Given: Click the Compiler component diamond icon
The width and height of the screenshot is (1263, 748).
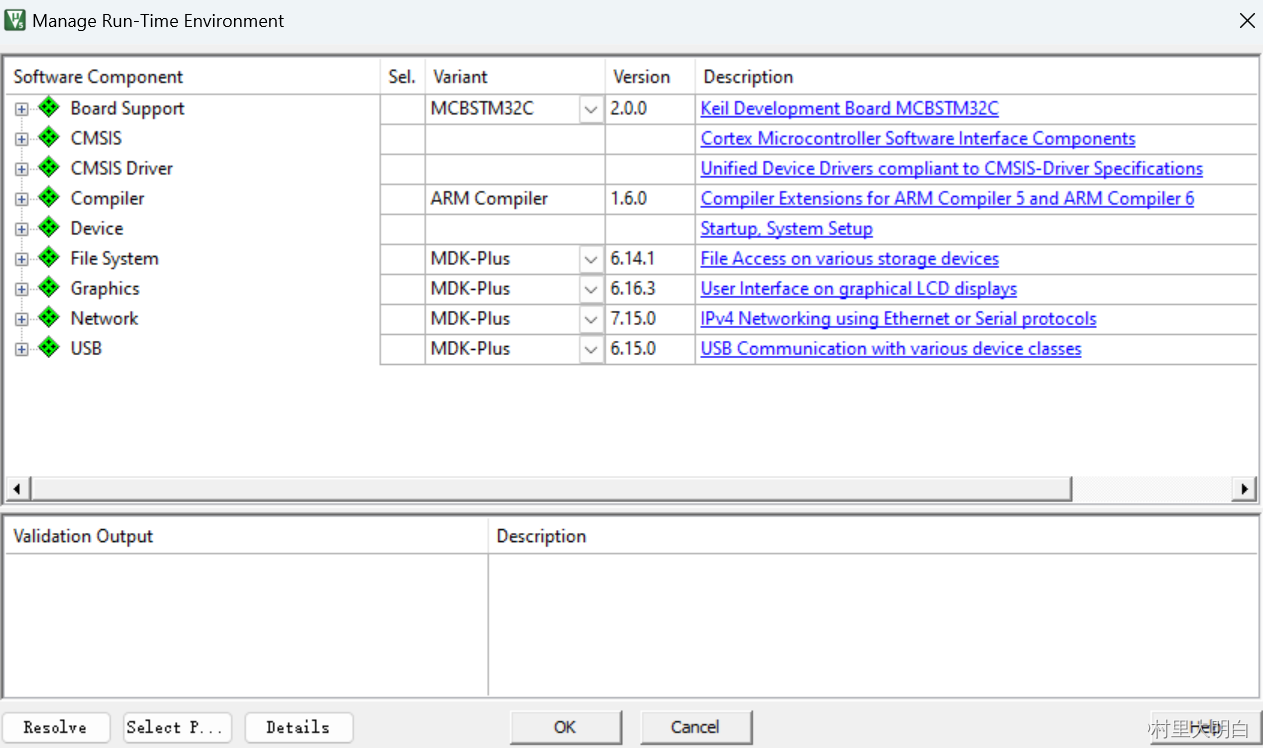Looking at the screenshot, I should click(x=49, y=198).
